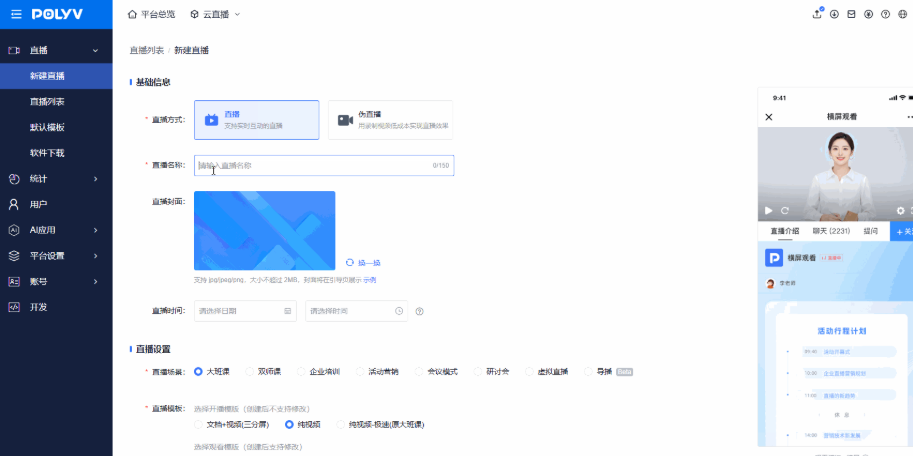
Task: Expand the 平台设置 sidebar menu
Action: pyautogui.click(x=55, y=255)
